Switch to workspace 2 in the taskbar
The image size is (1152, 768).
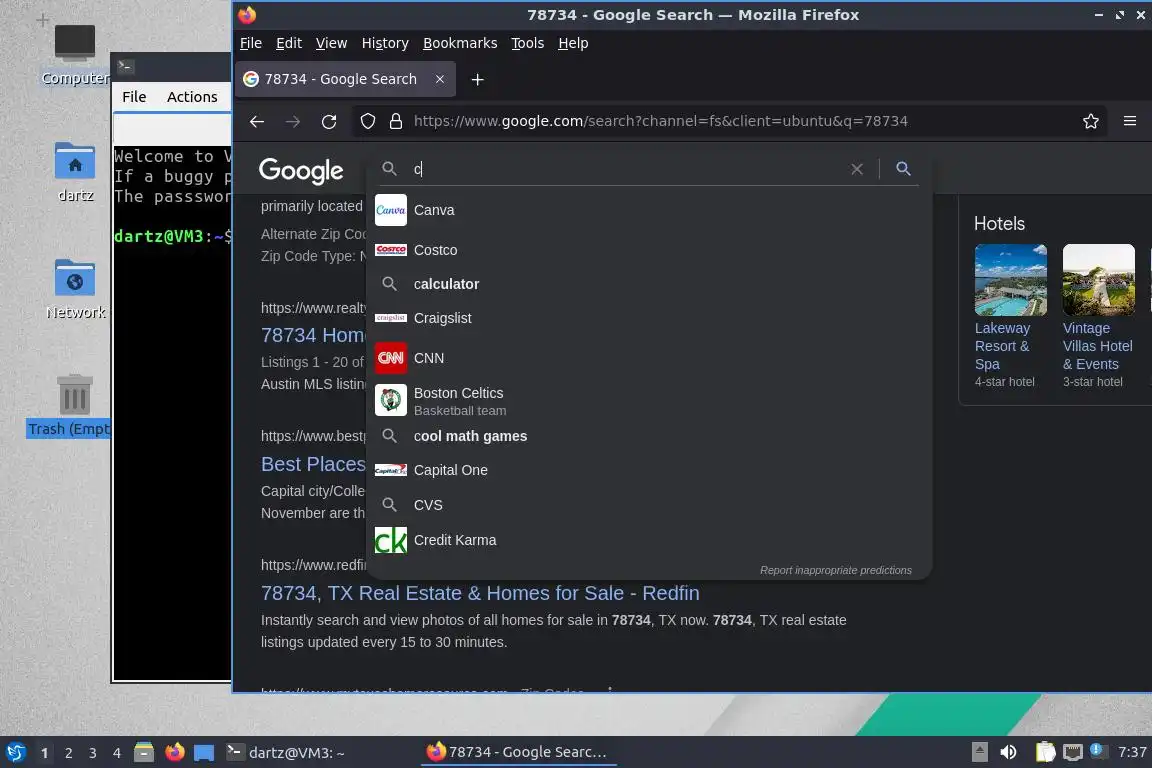(68, 753)
